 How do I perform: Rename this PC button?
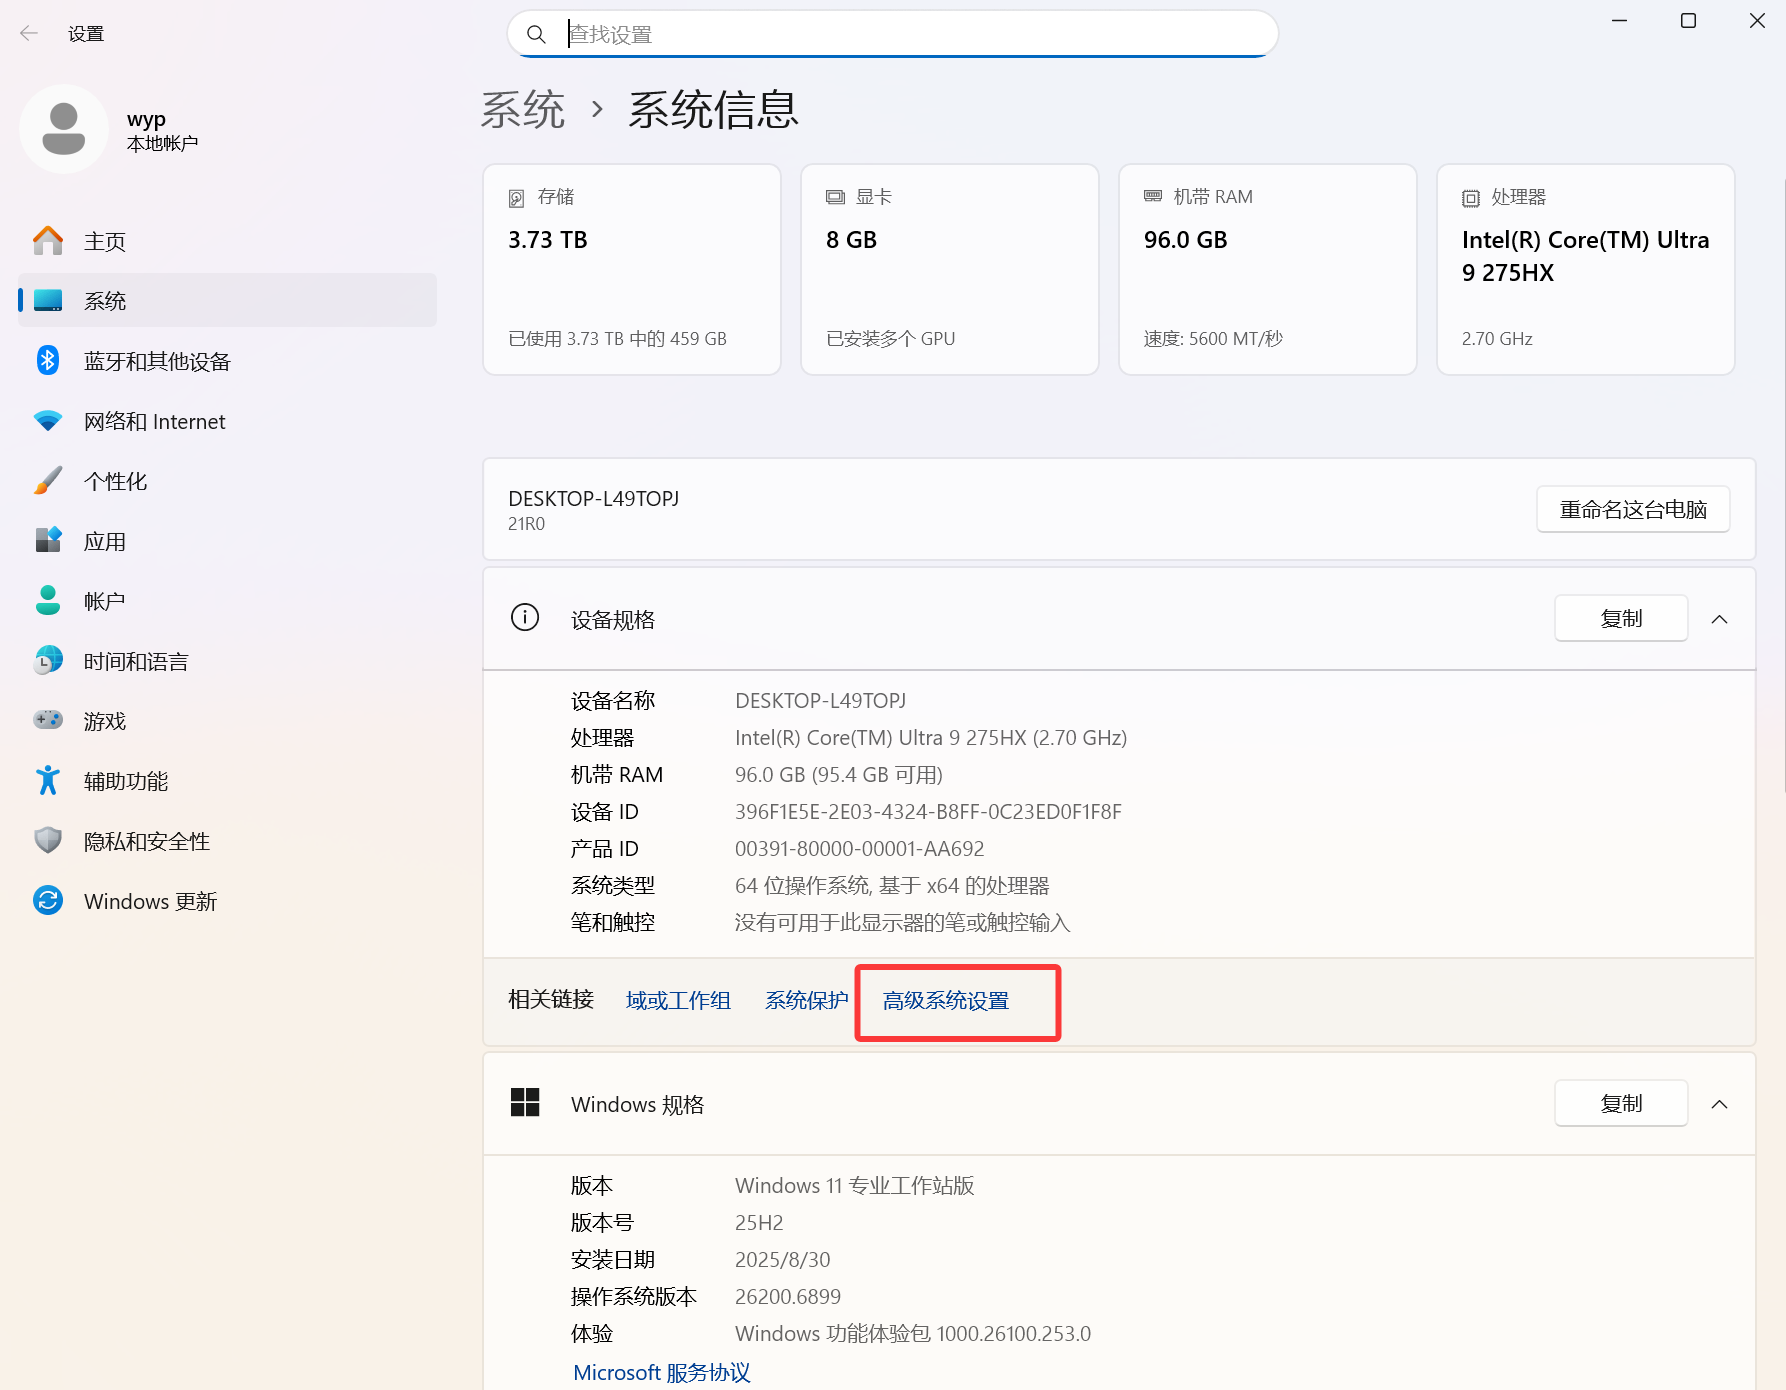(x=1632, y=510)
